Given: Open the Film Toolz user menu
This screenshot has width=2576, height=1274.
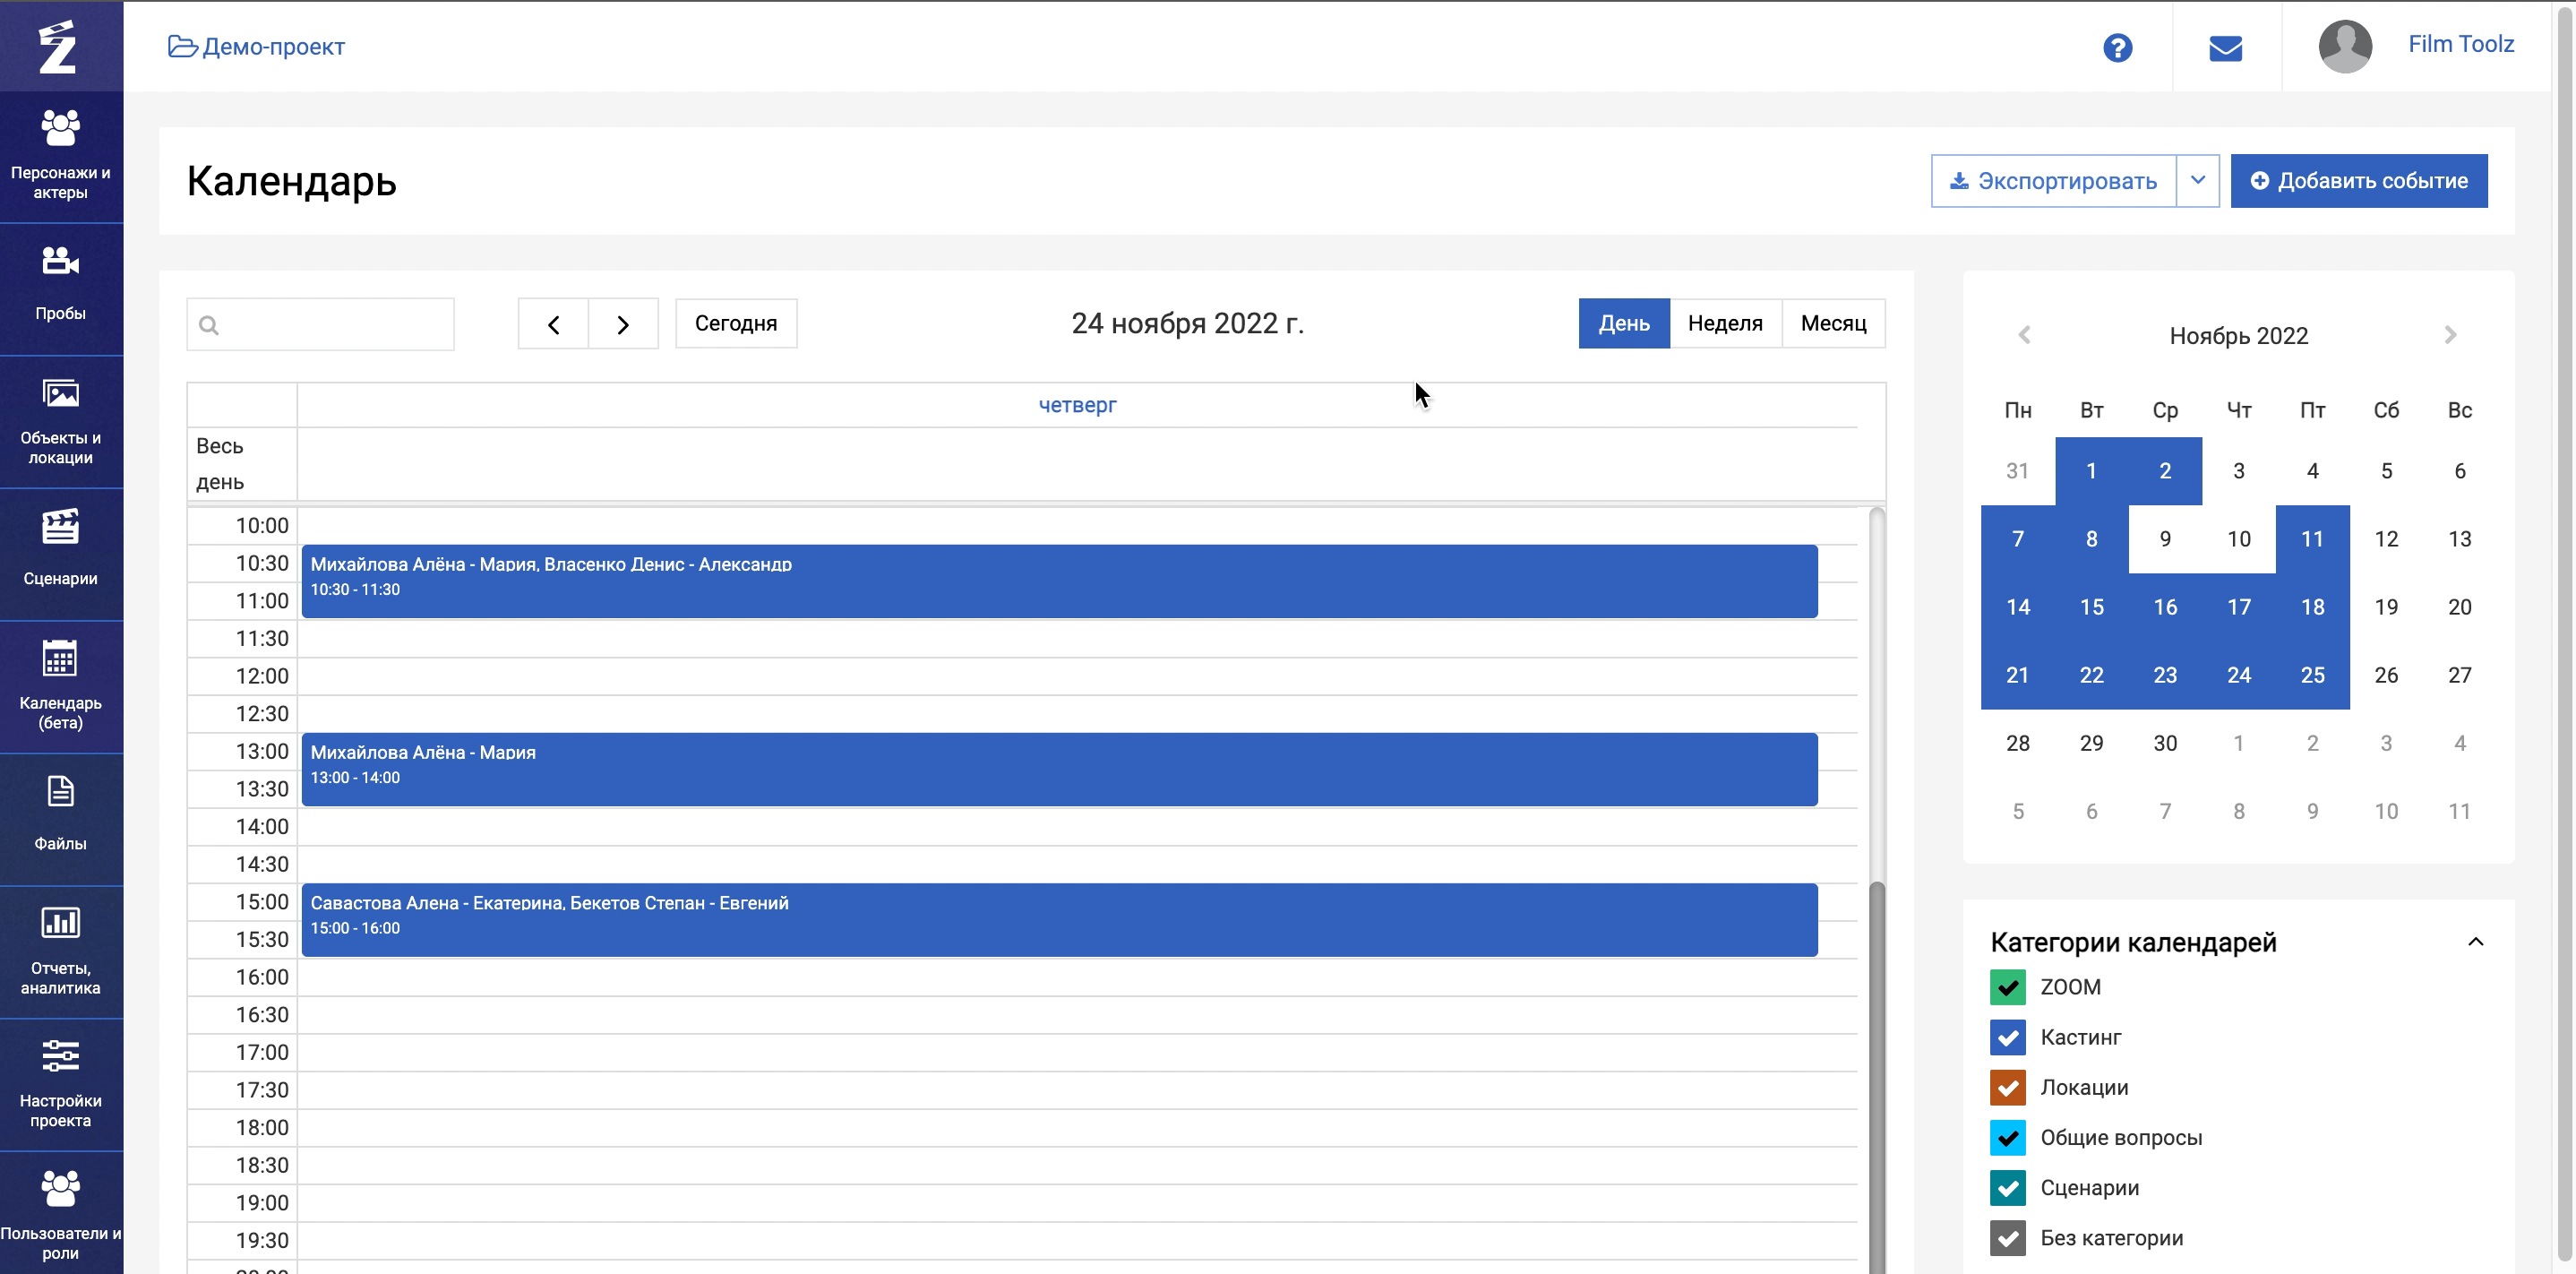Looking at the screenshot, I should (2460, 44).
